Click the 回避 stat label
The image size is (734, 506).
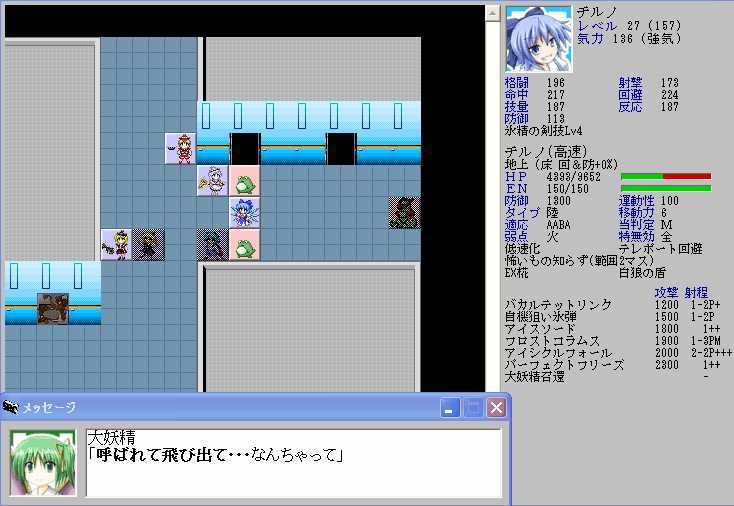pyautogui.click(x=630, y=95)
